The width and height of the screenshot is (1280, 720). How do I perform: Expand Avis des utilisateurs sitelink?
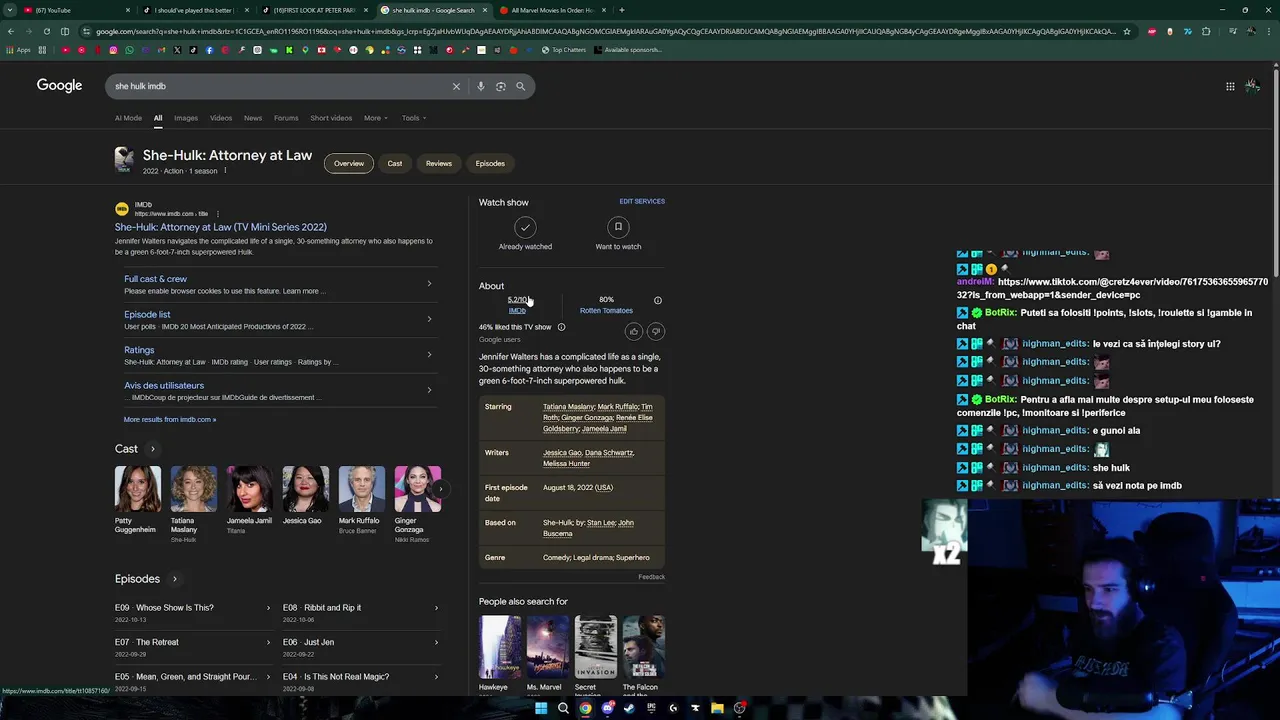click(x=429, y=390)
